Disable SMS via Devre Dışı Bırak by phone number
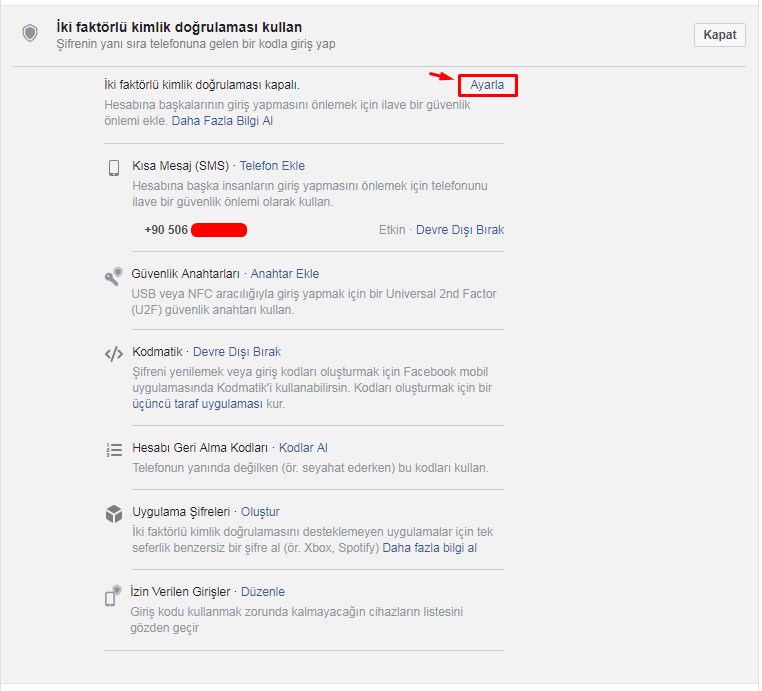Image resolution: width=762 pixels, height=691 pixels. [460, 230]
